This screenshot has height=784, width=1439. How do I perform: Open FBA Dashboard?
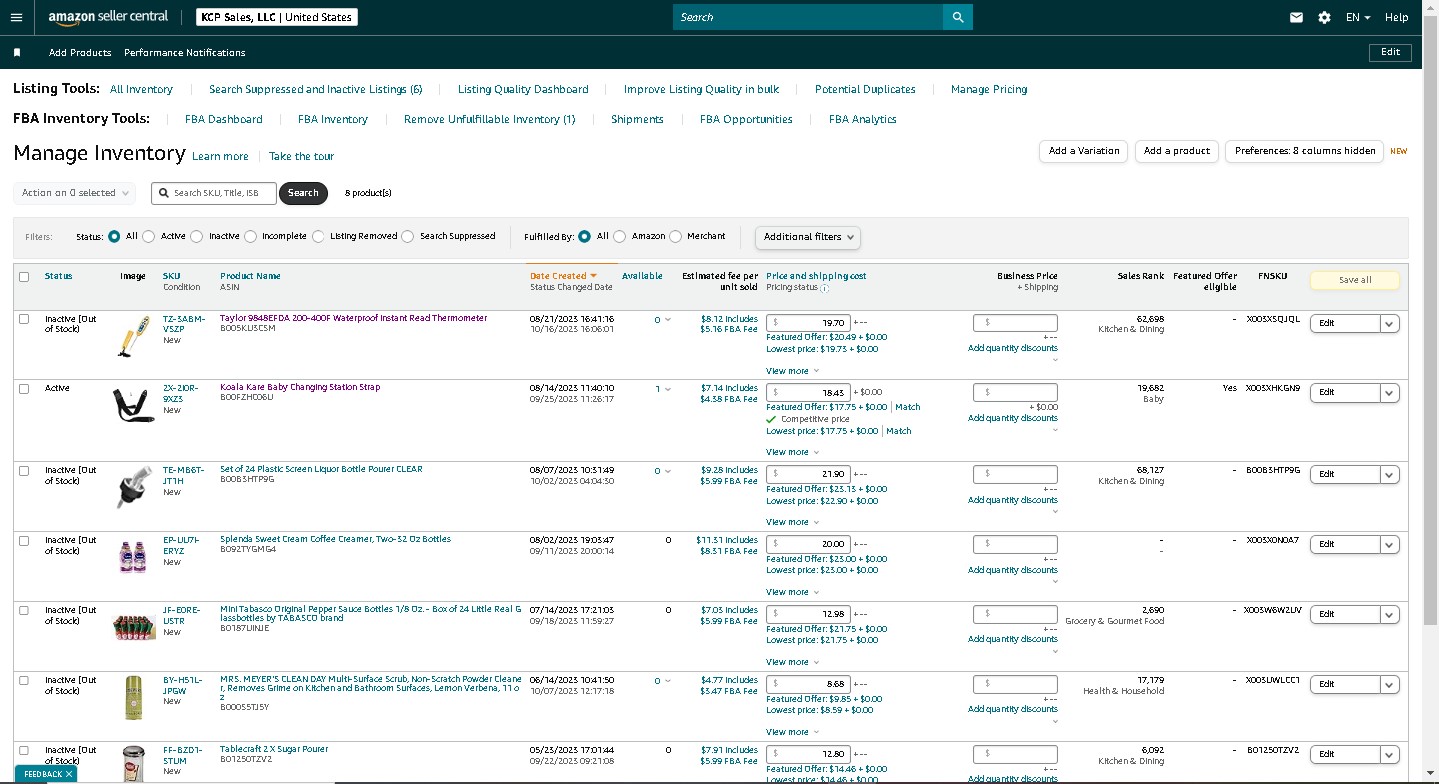[224, 119]
